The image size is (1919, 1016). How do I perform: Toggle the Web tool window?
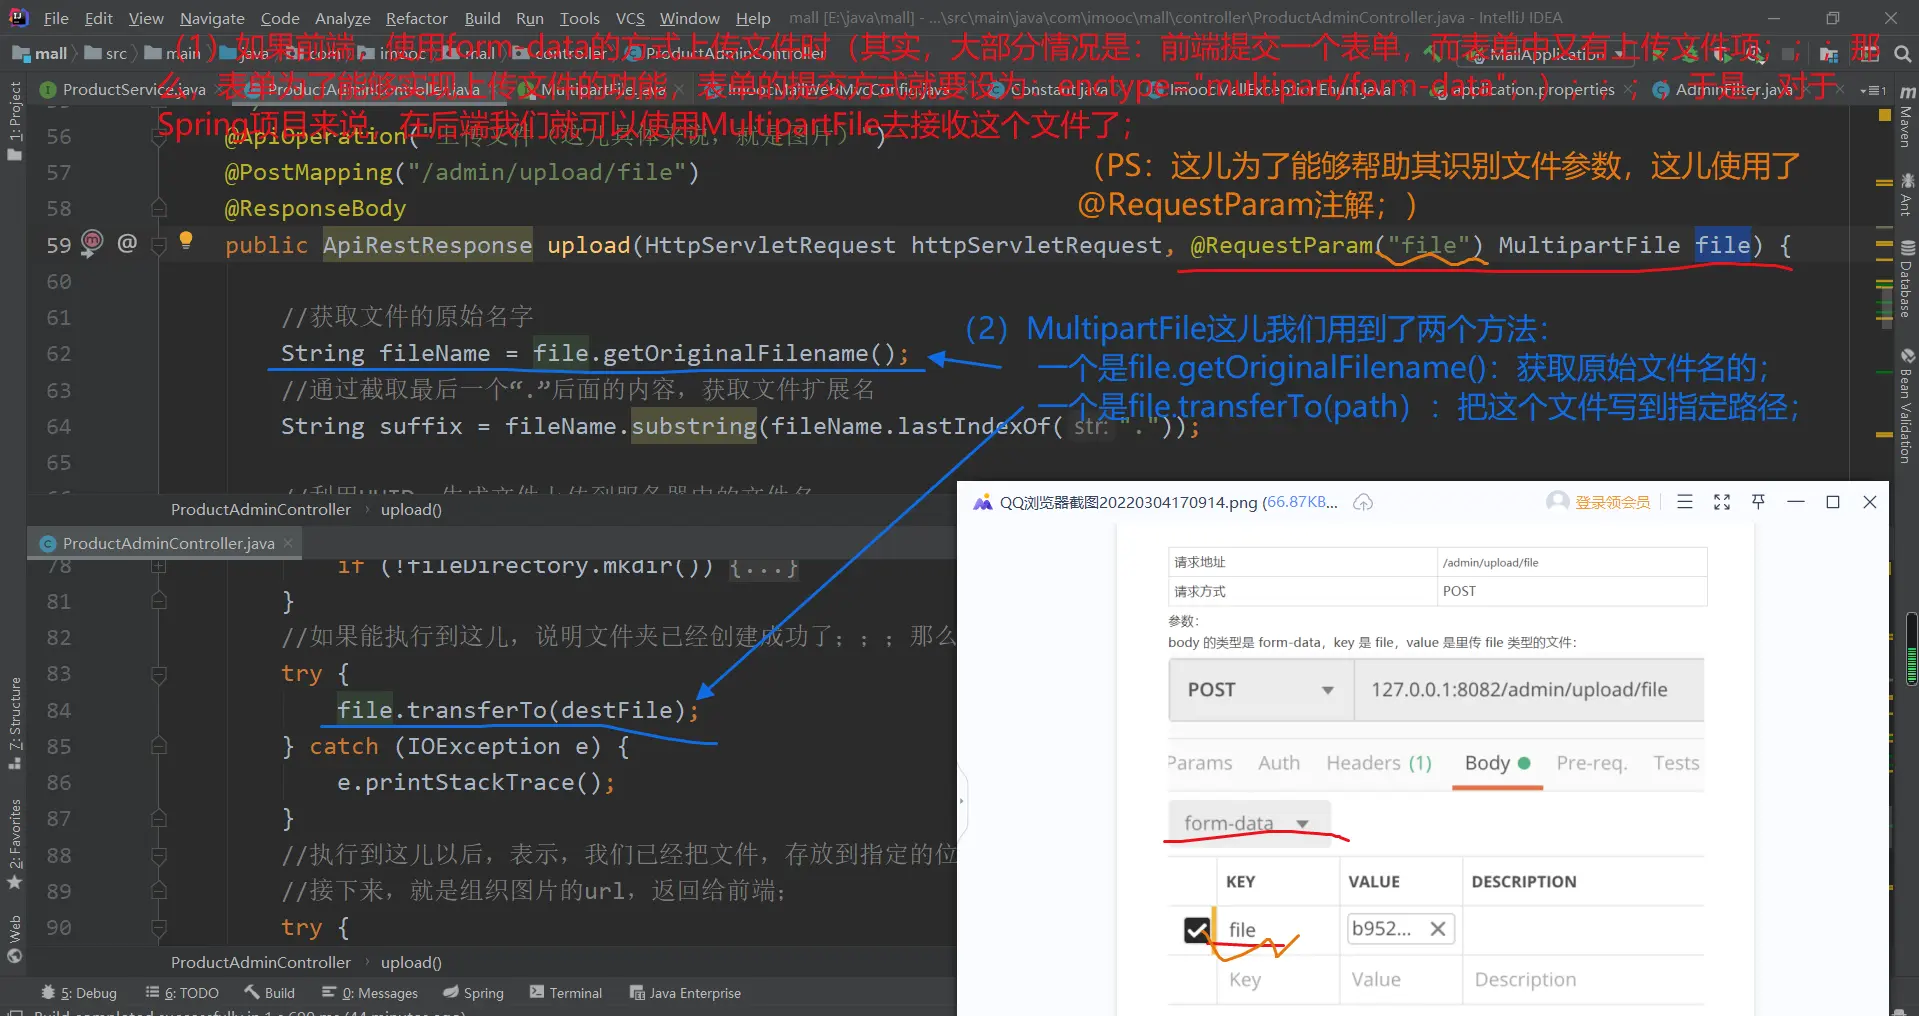(x=14, y=940)
